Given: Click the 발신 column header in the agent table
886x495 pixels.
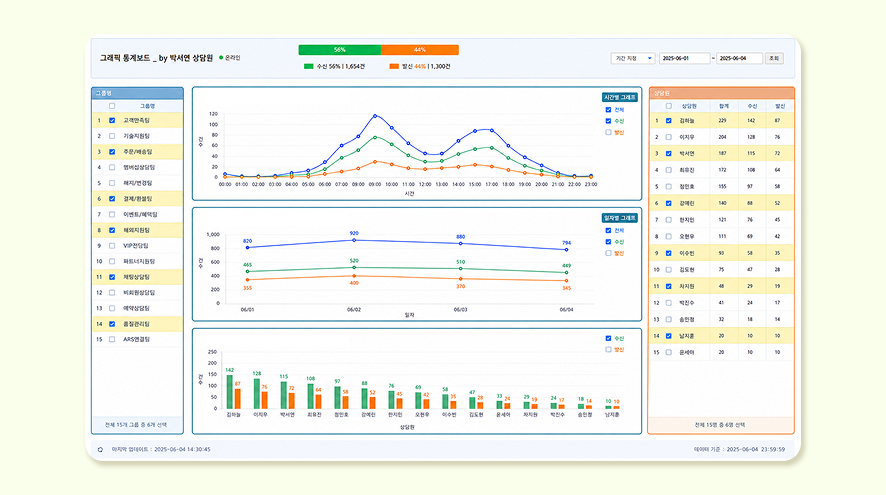Looking at the screenshot, I should click(x=780, y=106).
